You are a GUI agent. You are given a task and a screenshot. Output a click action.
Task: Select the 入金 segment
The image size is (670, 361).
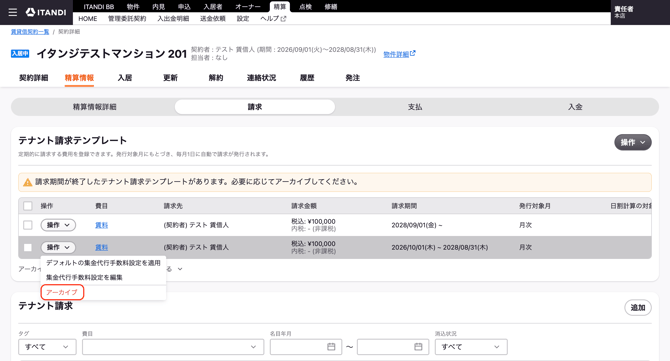tap(575, 107)
